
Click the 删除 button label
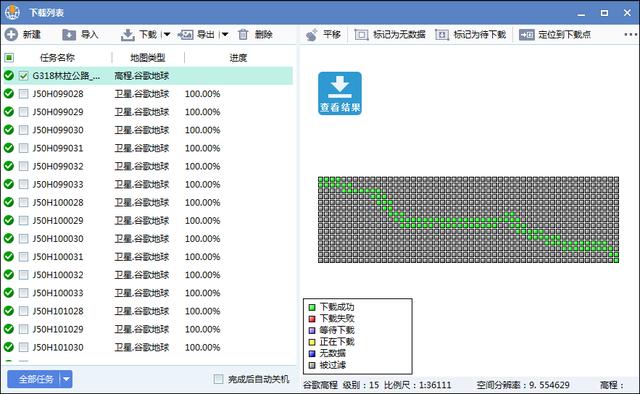[264, 35]
